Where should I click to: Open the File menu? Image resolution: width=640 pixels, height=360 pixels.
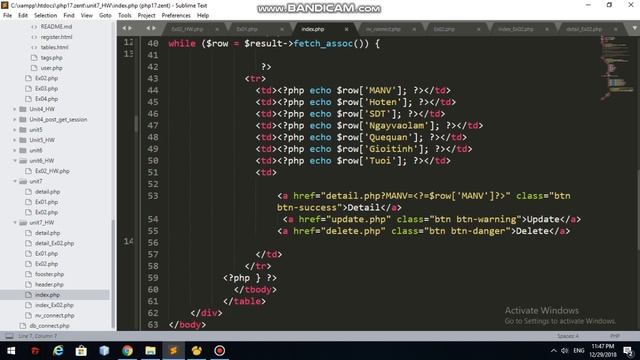7,16
